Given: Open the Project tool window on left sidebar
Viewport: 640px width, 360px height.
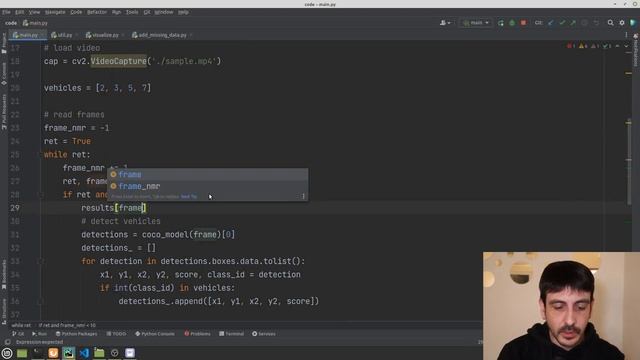Looking at the screenshot, I should (x=4, y=43).
